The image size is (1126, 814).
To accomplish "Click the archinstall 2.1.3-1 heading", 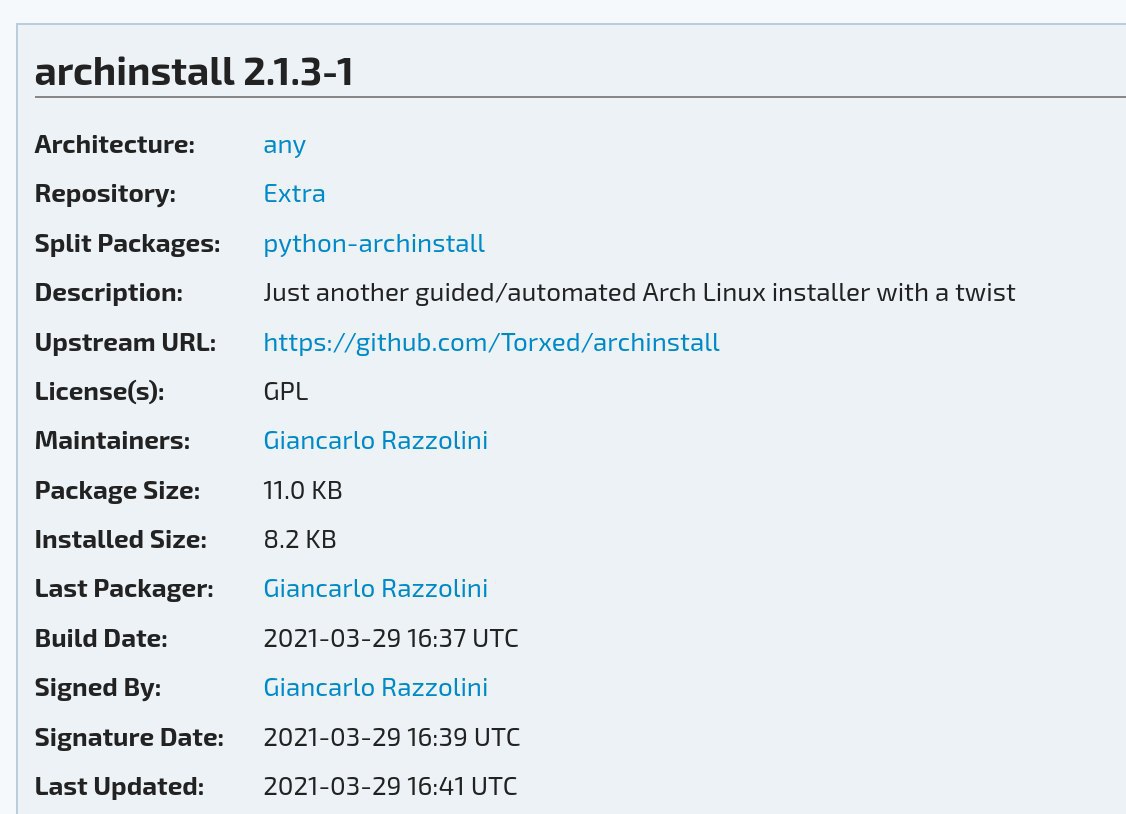I will tap(194, 72).
